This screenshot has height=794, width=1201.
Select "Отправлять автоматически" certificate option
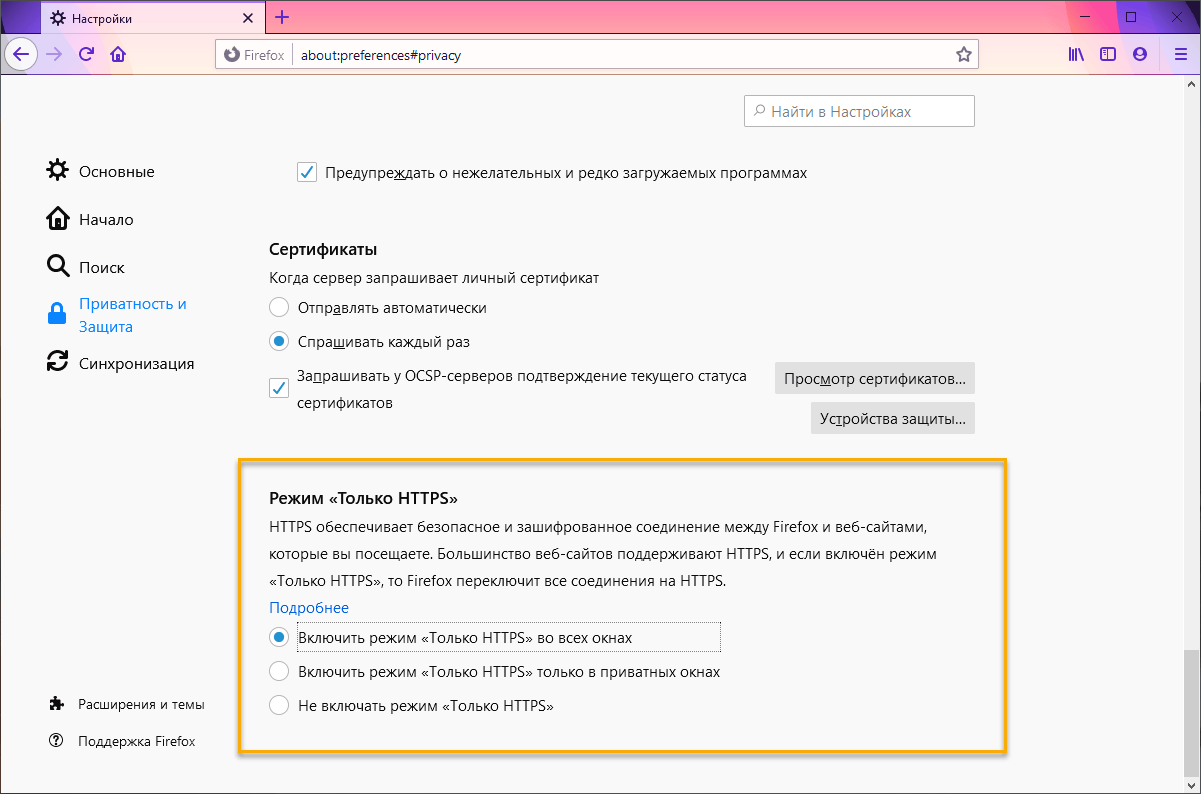click(280, 308)
